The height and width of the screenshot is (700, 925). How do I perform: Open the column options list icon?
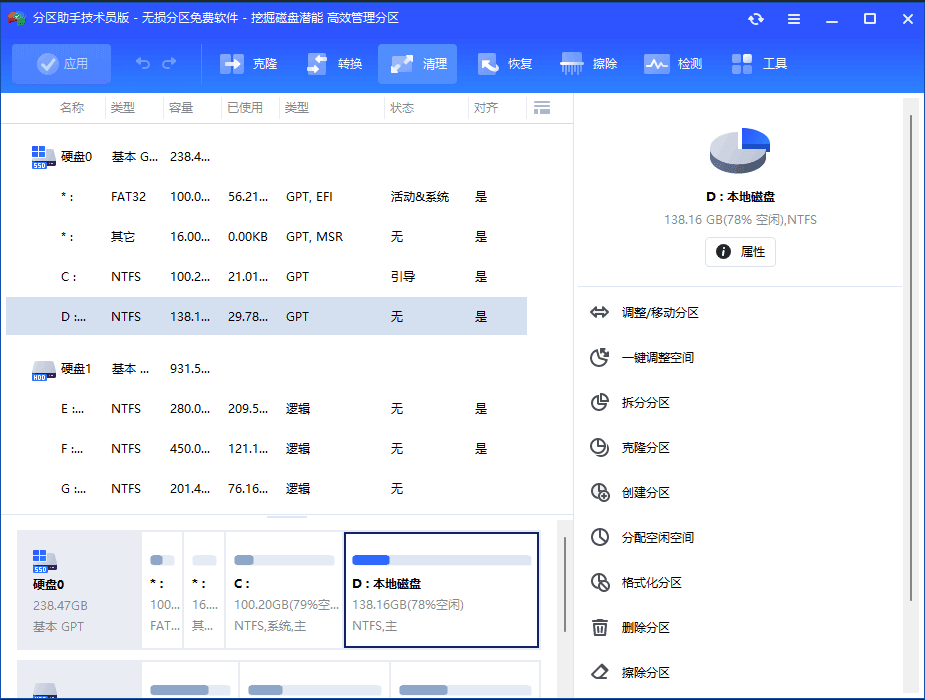click(x=541, y=107)
